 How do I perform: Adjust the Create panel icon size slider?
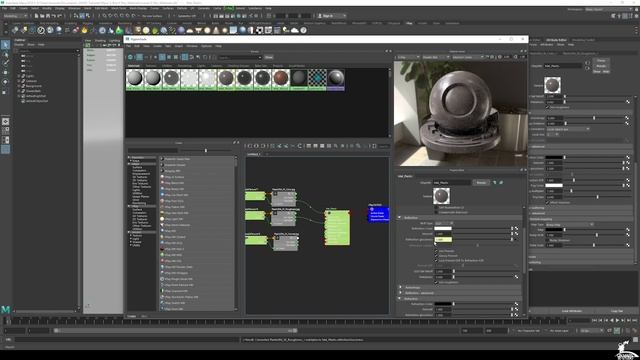pyautogui.click(x=206, y=151)
